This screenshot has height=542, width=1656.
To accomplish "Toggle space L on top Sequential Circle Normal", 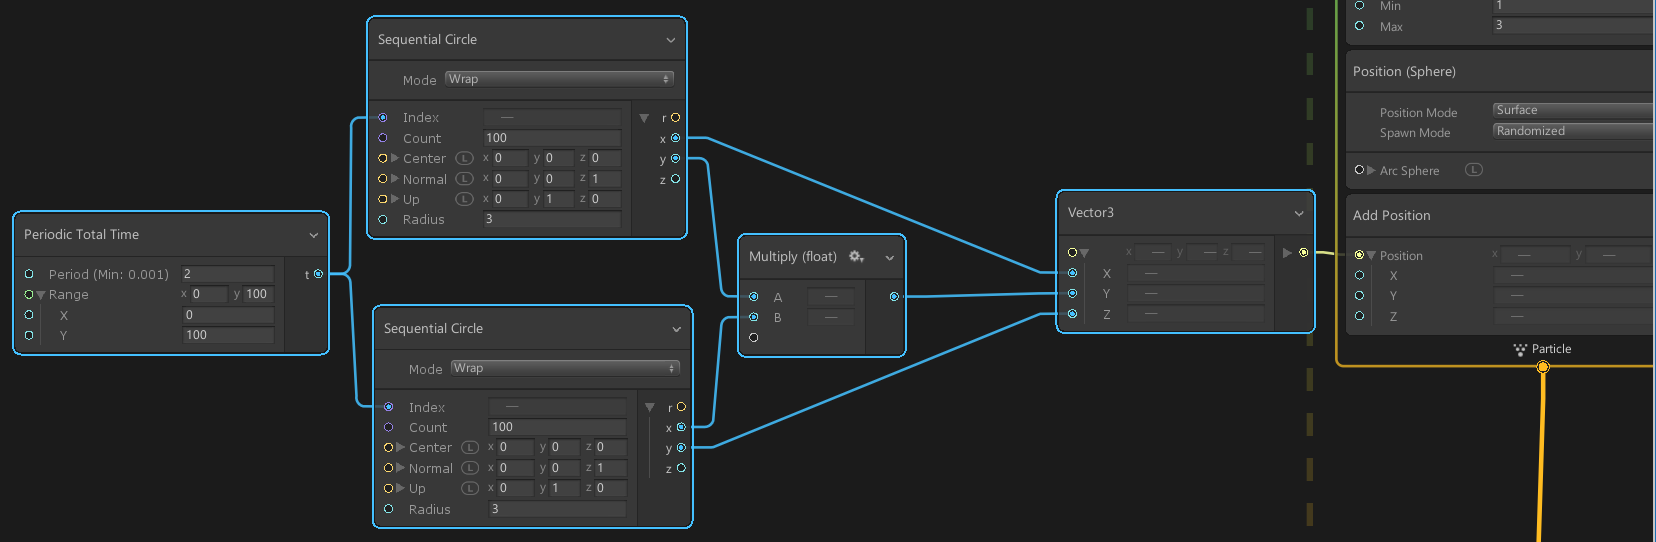I will pyautogui.click(x=464, y=179).
